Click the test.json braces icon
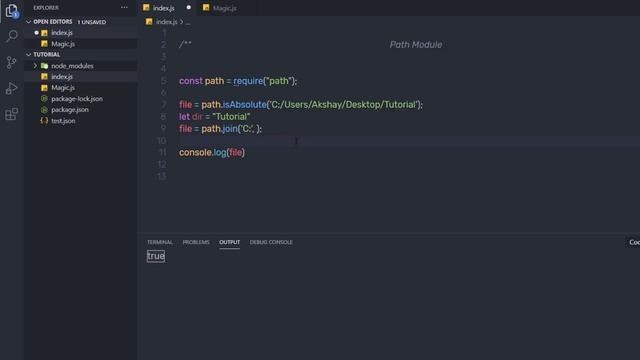640x360 pixels. (x=44, y=120)
